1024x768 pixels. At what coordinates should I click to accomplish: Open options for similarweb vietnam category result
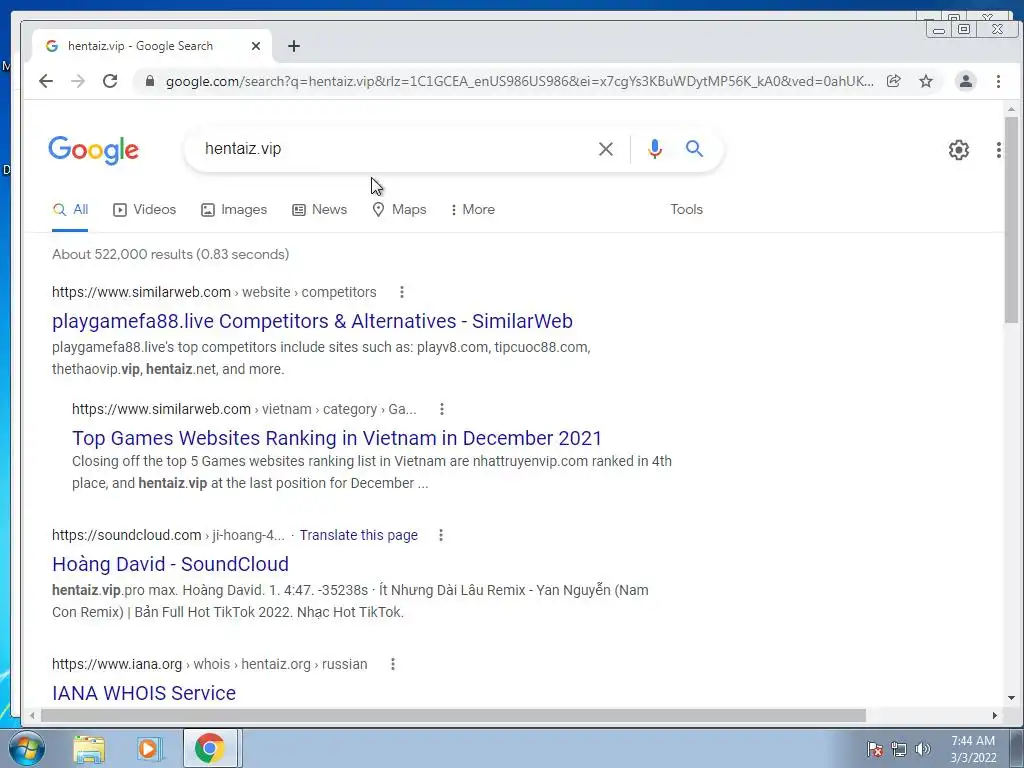click(x=441, y=409)
